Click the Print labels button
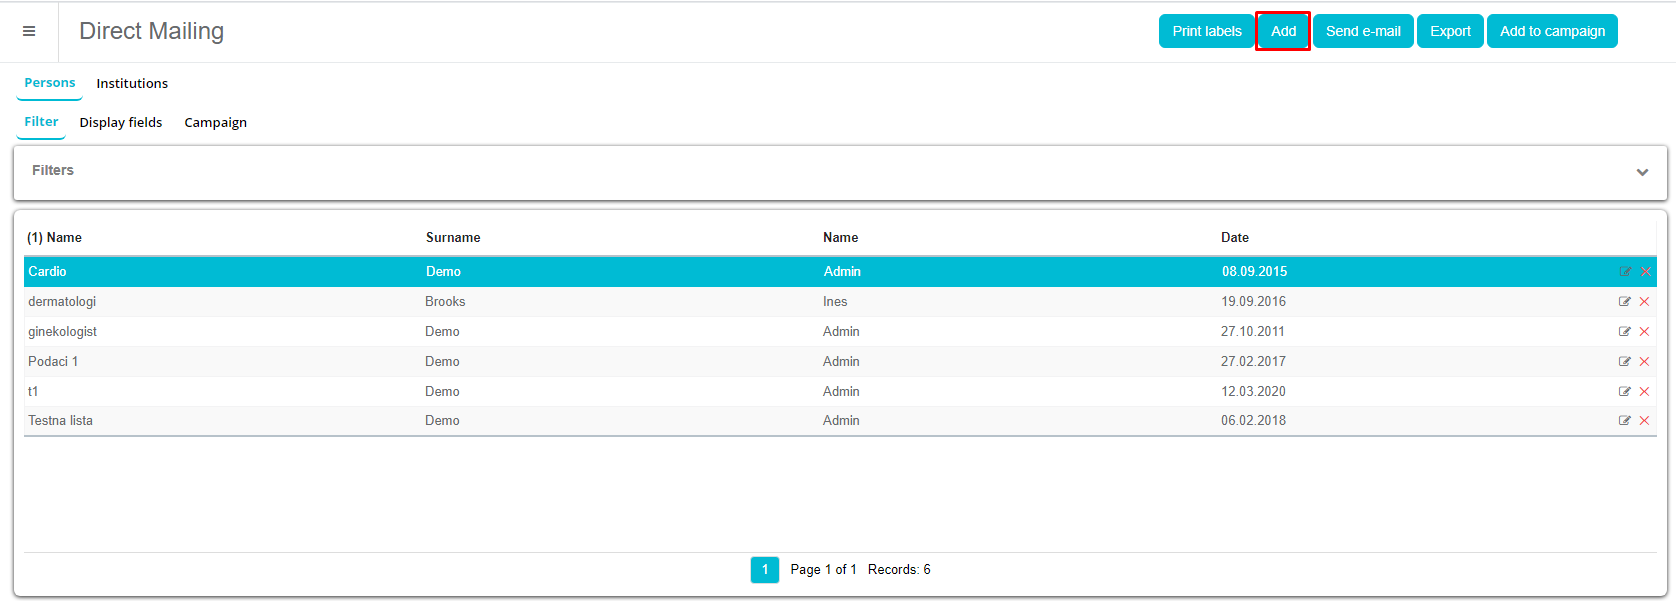1676x601 pixels. click(x=1206, y=32)
